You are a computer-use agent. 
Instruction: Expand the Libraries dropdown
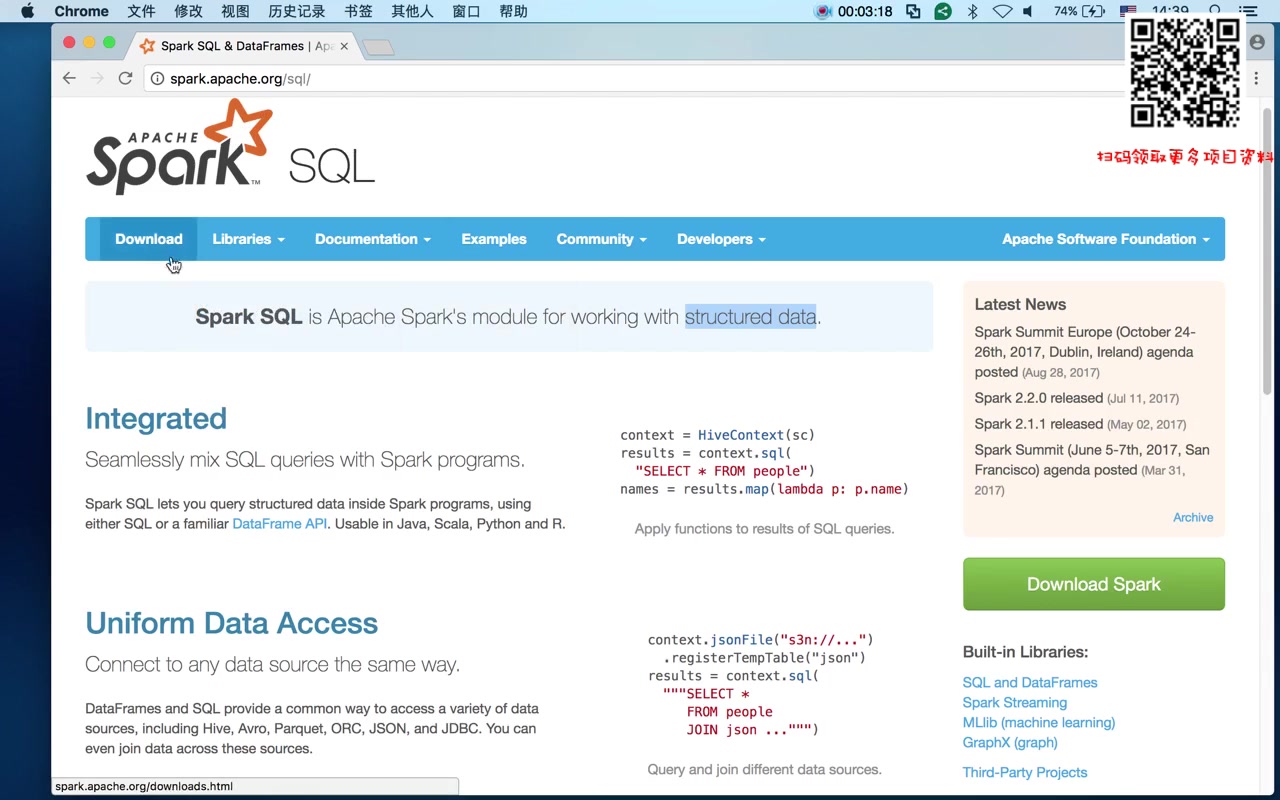pyautogui.click(x=248, y=239)
